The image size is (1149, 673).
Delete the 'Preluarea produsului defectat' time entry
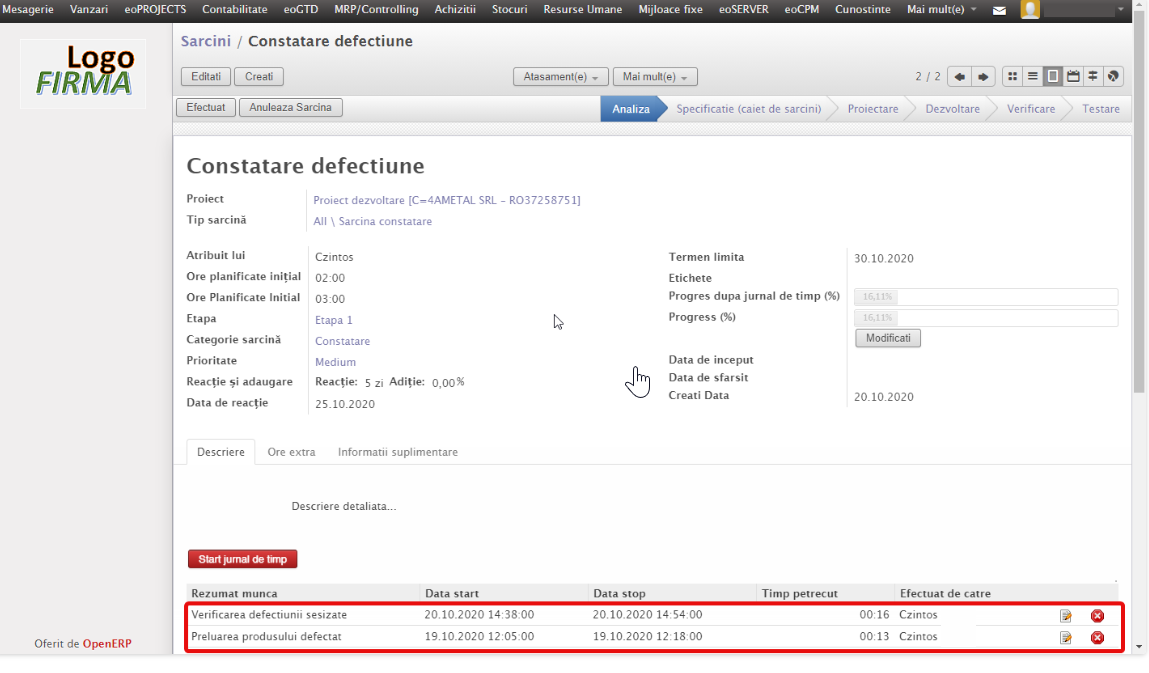(x=1097, y=638)
